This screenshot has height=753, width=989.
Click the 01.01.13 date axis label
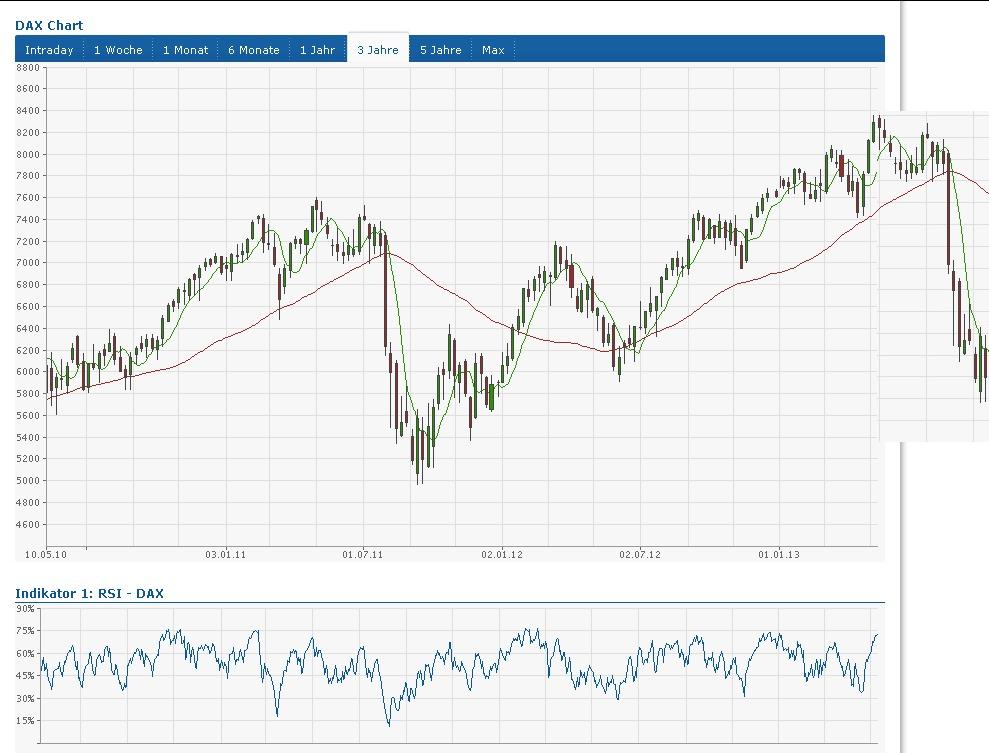pyautogui.click(x=779, y=554)
